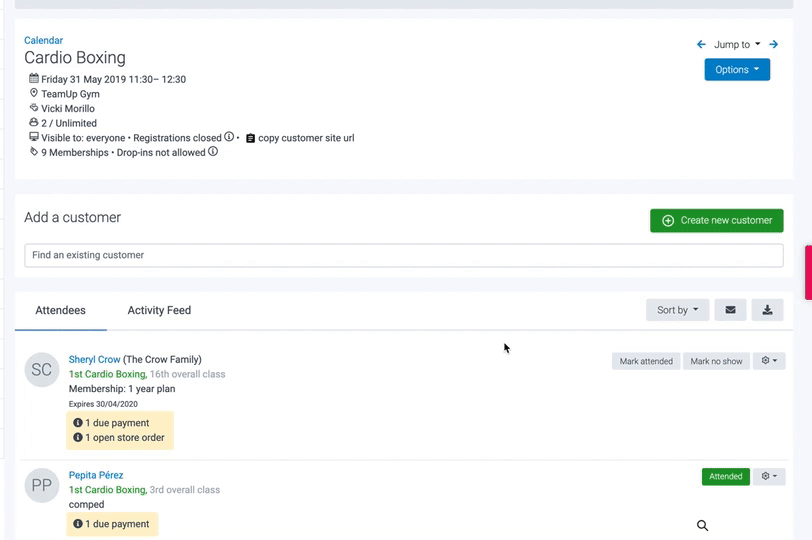Click the Create new customer button
The height and width of the screenshot is (540, 812).
pyautogui.click(x=716, y=220)
